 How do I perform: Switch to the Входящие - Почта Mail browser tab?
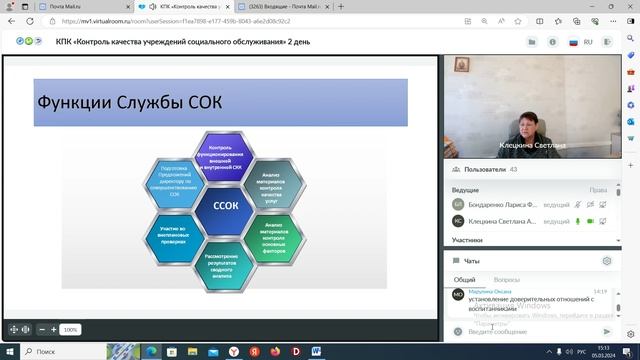284,7
